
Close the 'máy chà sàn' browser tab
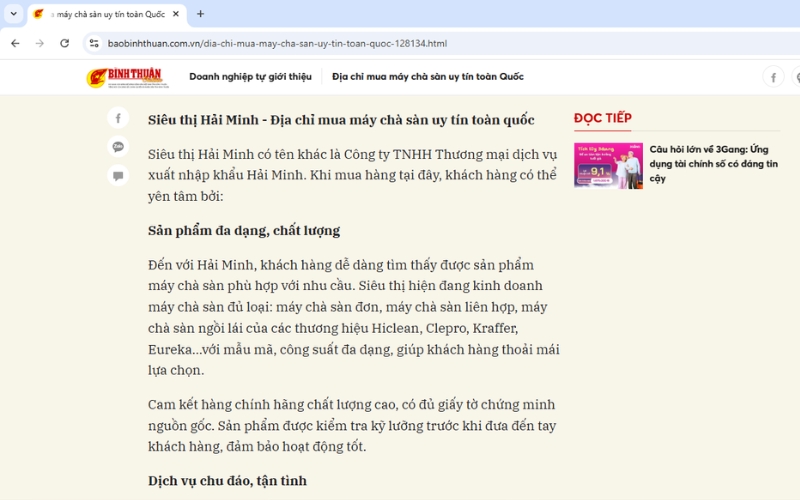tap(176, 14)
